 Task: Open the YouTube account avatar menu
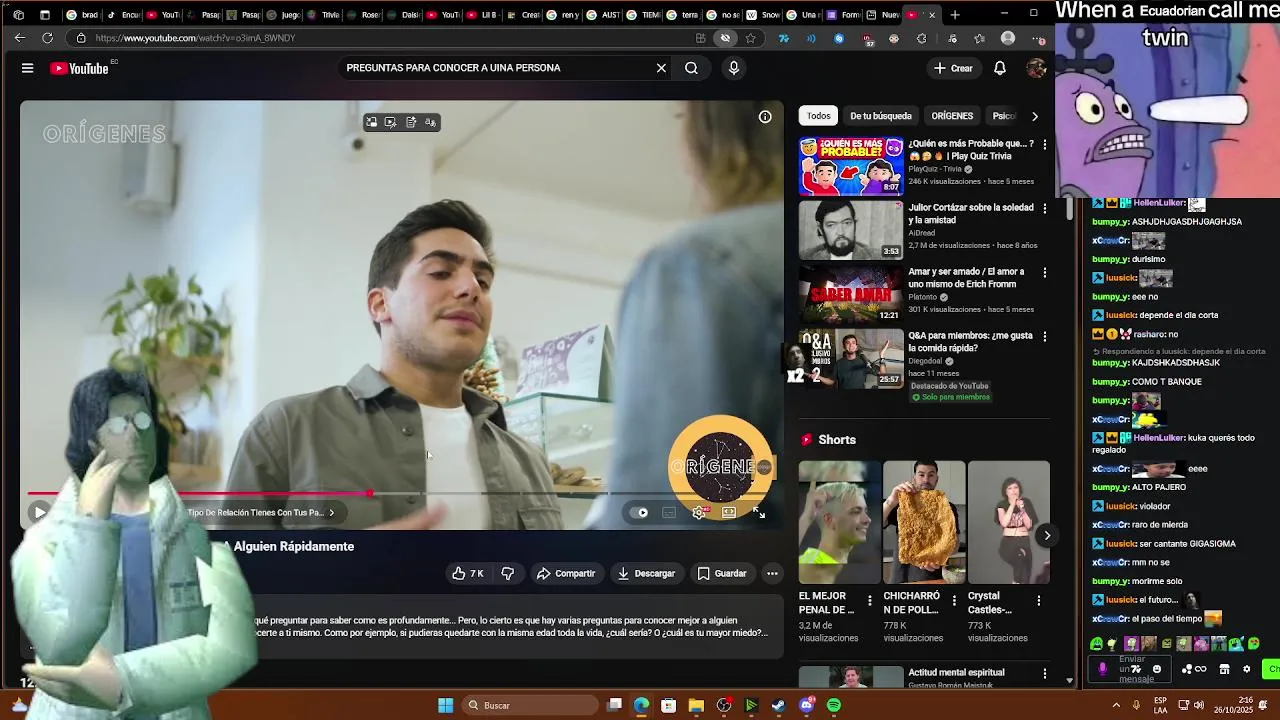1036,68
